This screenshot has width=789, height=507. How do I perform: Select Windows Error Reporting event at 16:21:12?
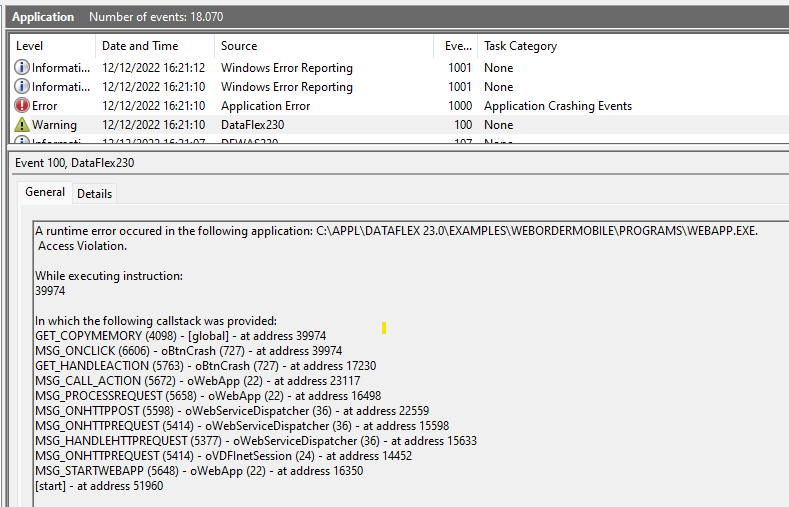pyautogui.click(x=400, y=67)
